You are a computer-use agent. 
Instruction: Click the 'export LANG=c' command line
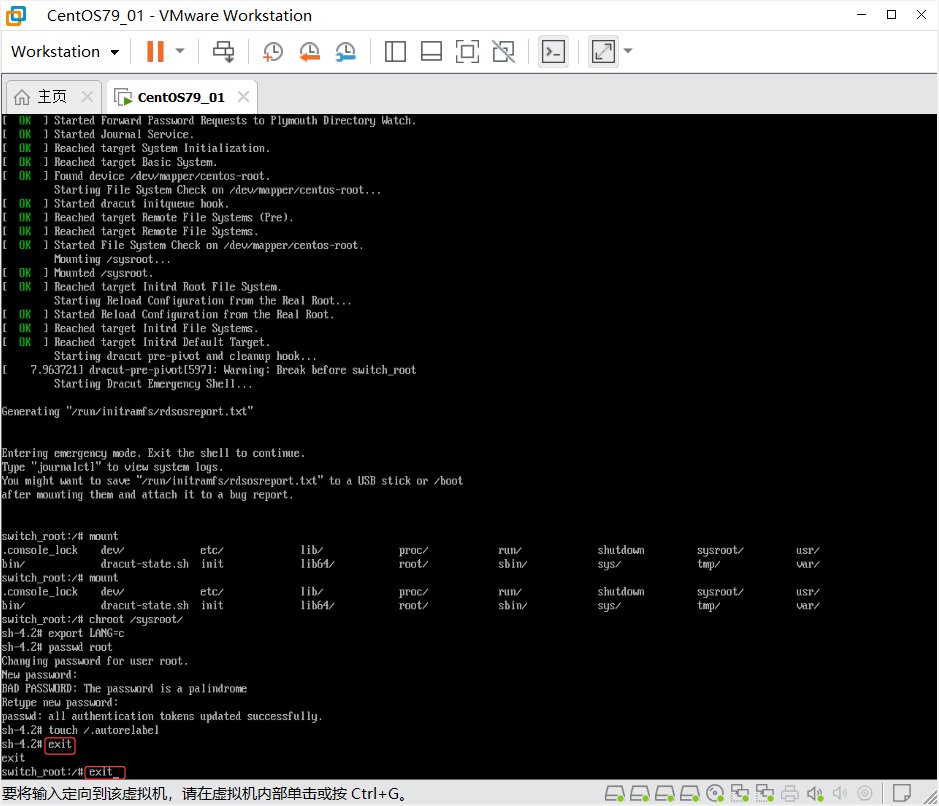coord(63,634)
